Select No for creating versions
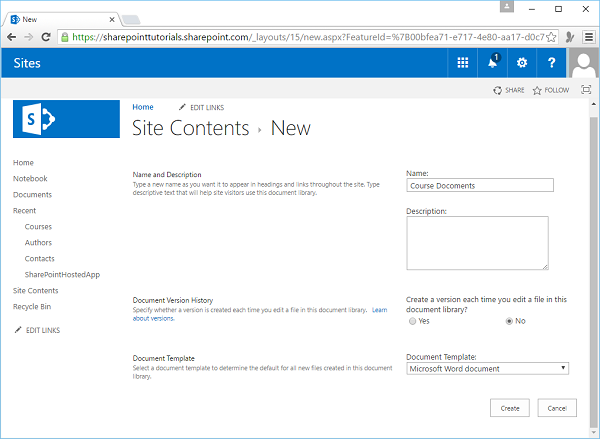Screen dimensions: 600x439 click(x=510, y=321)
